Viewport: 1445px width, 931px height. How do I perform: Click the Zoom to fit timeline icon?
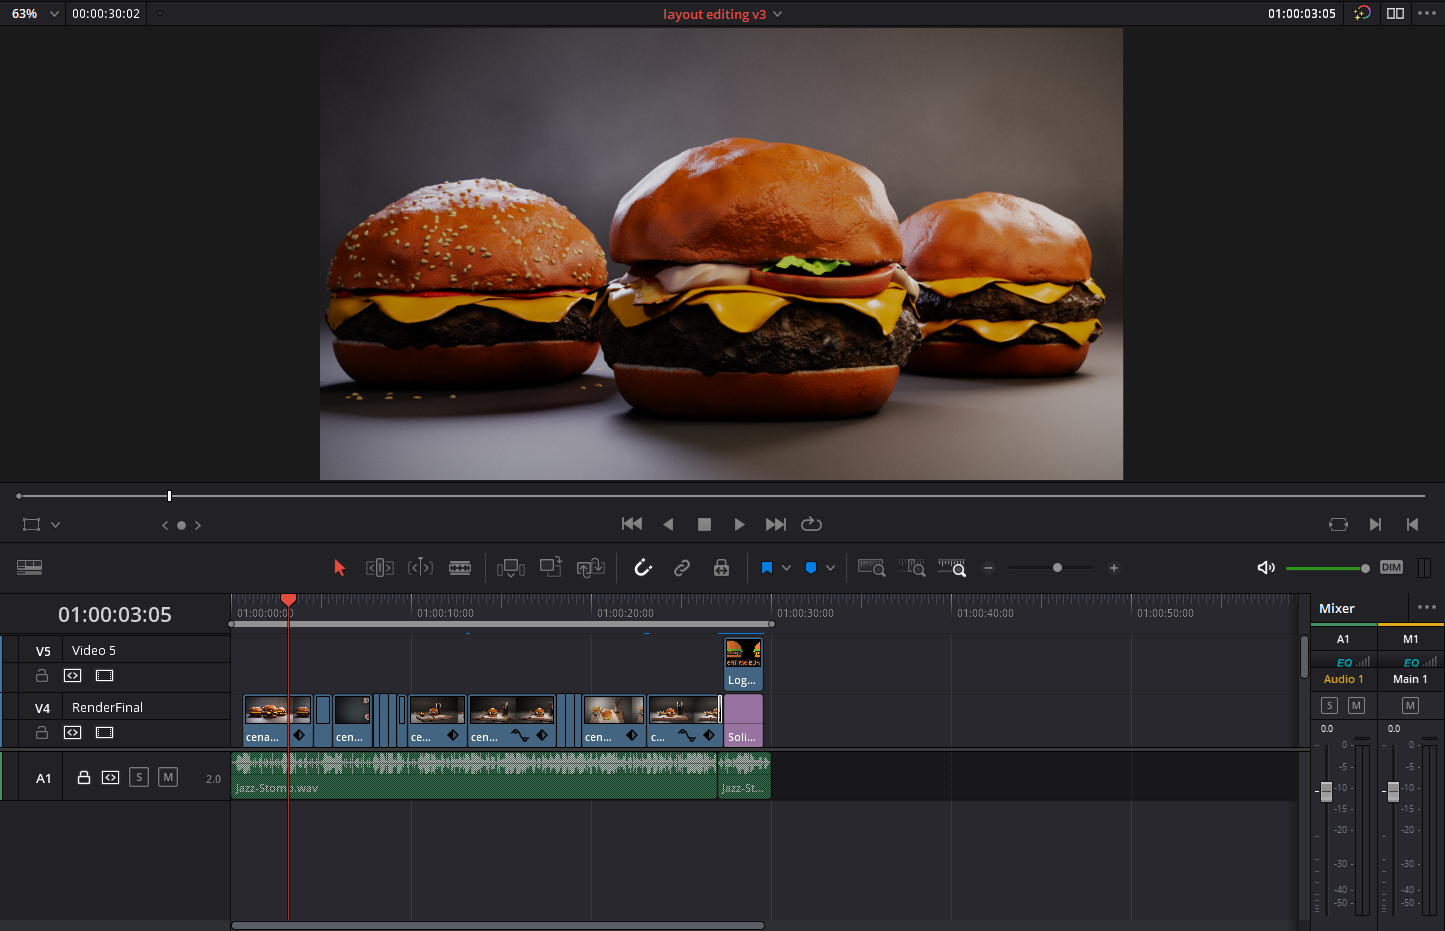[x=871, y=568]
